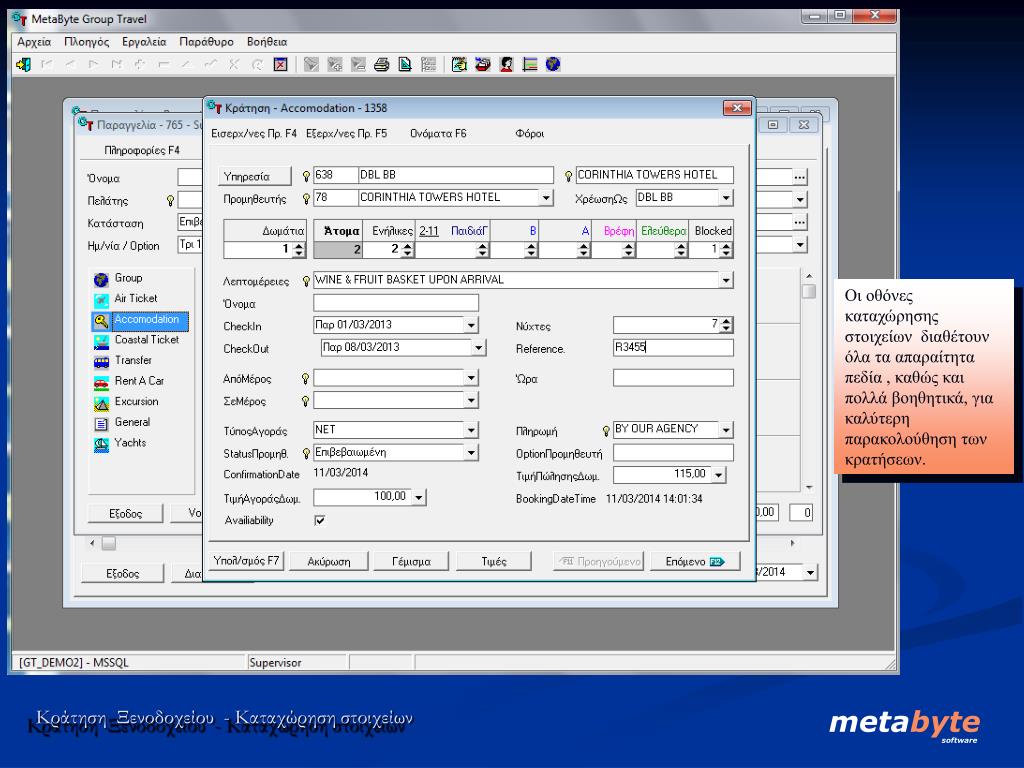The width and height of the screenshot is (1024, 768).
Task: Click the empty Όνομα field in Κράτηση
Action: pyautogui.click(x=396, y=302)
